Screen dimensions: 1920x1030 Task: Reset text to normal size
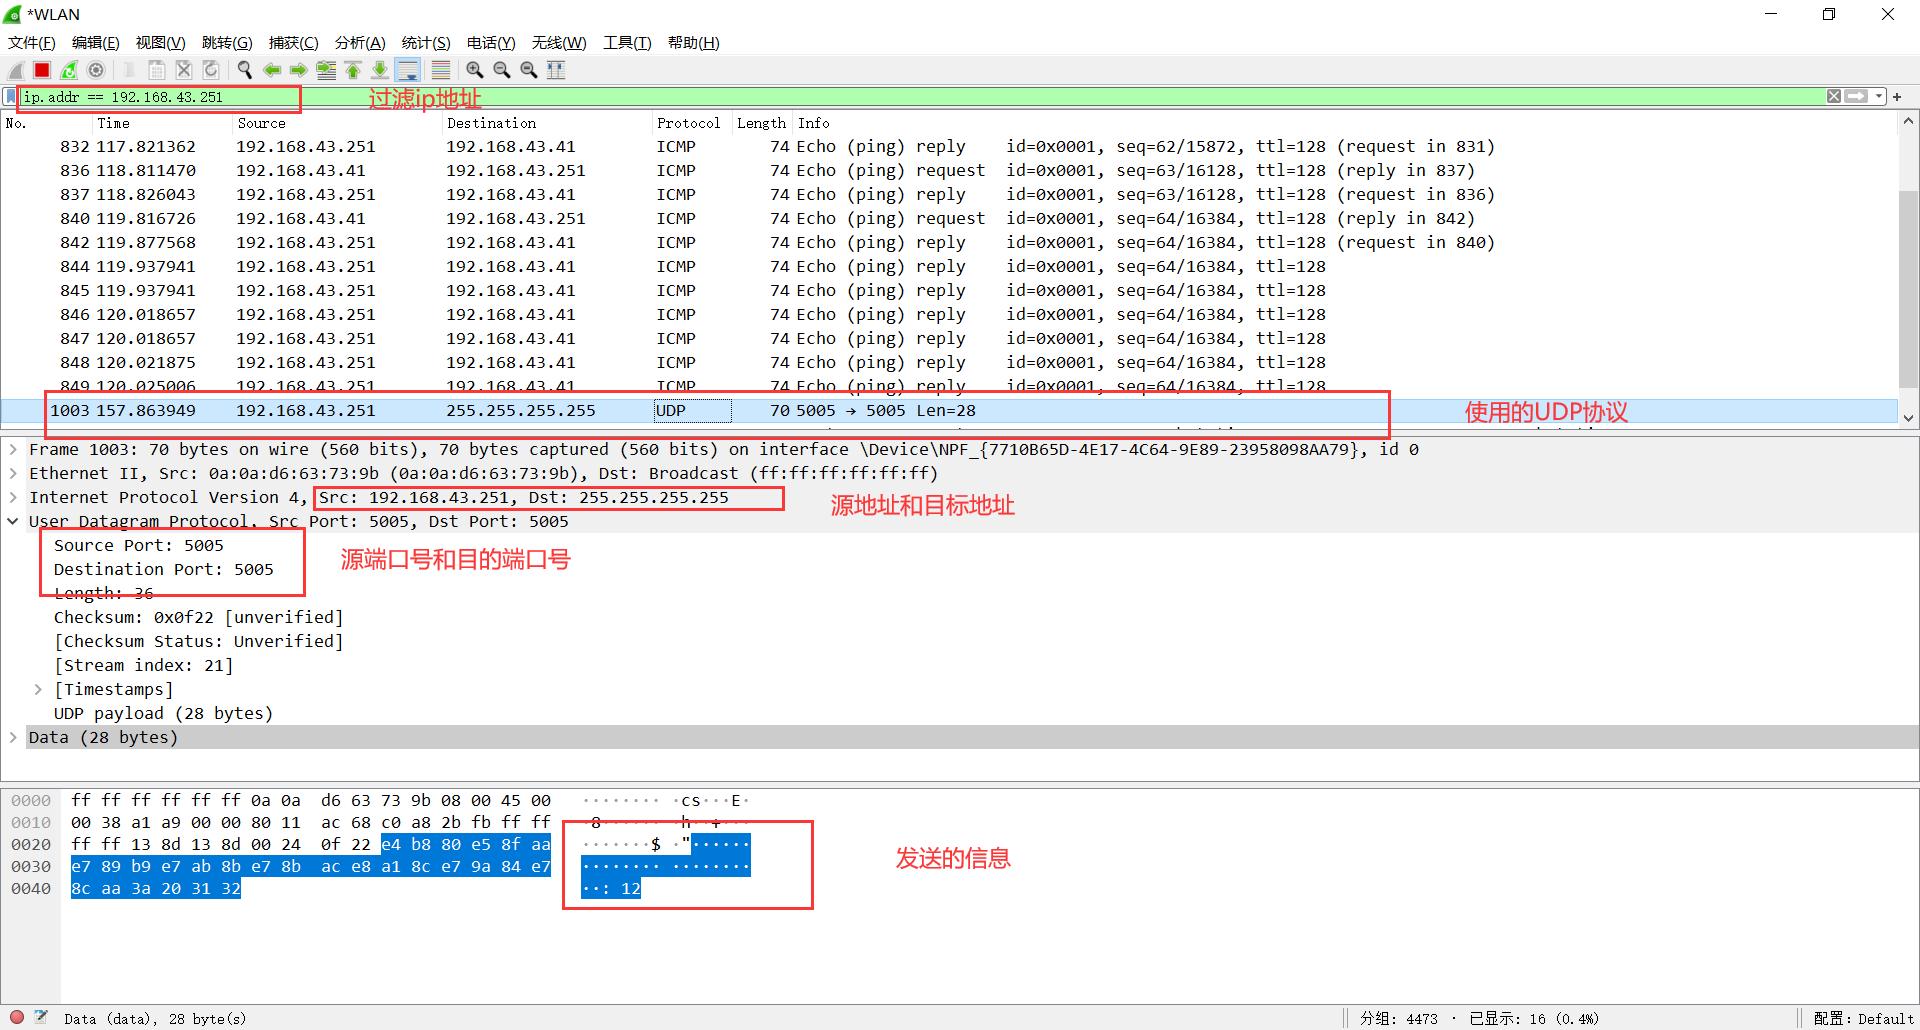[529, 70]
